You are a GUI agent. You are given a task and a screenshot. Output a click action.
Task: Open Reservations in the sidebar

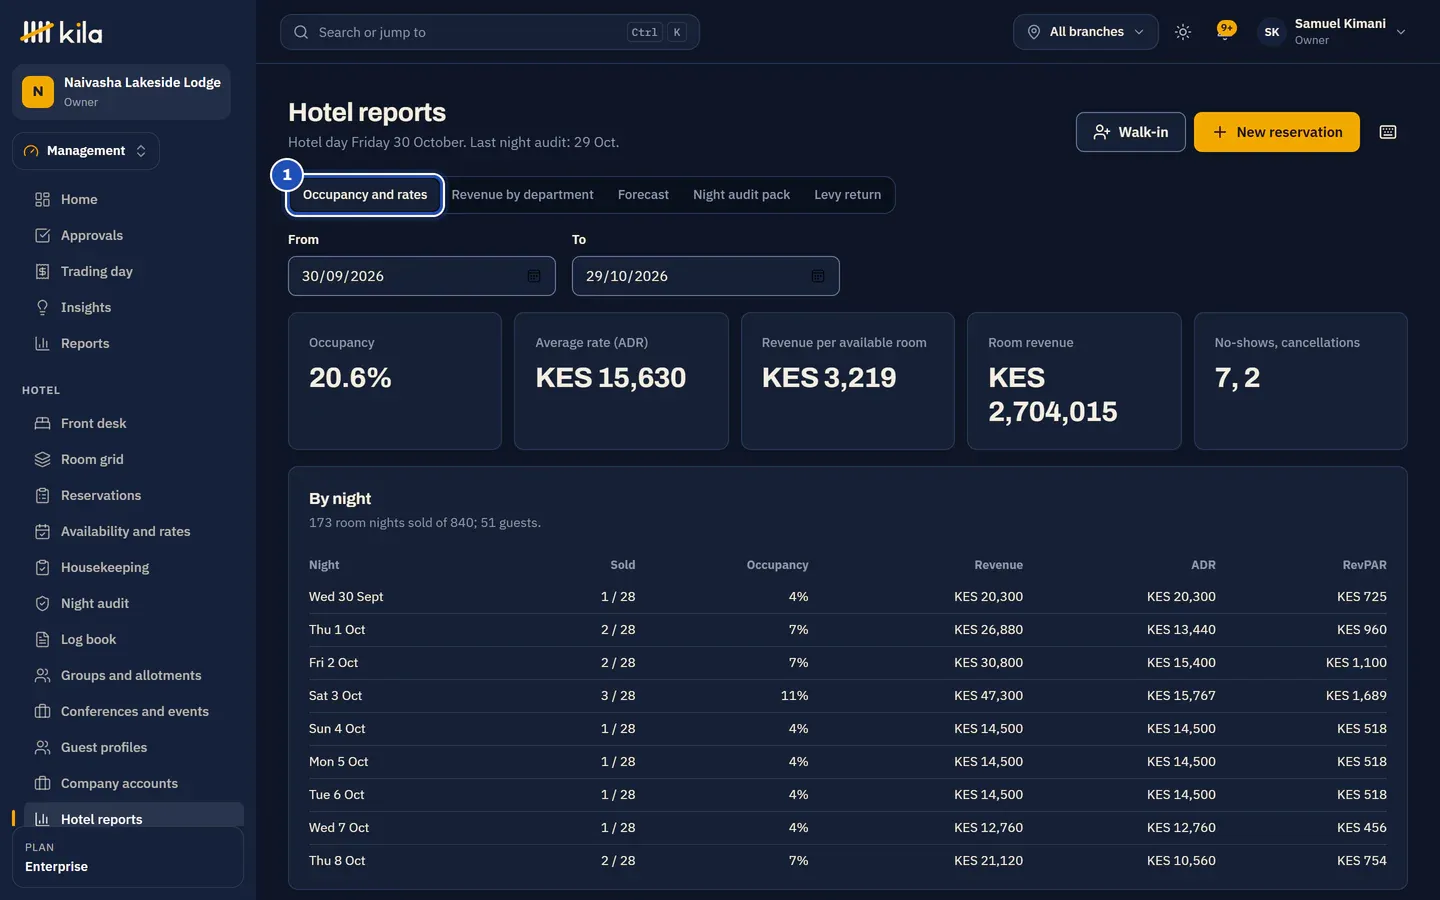(x=134, y=495)
